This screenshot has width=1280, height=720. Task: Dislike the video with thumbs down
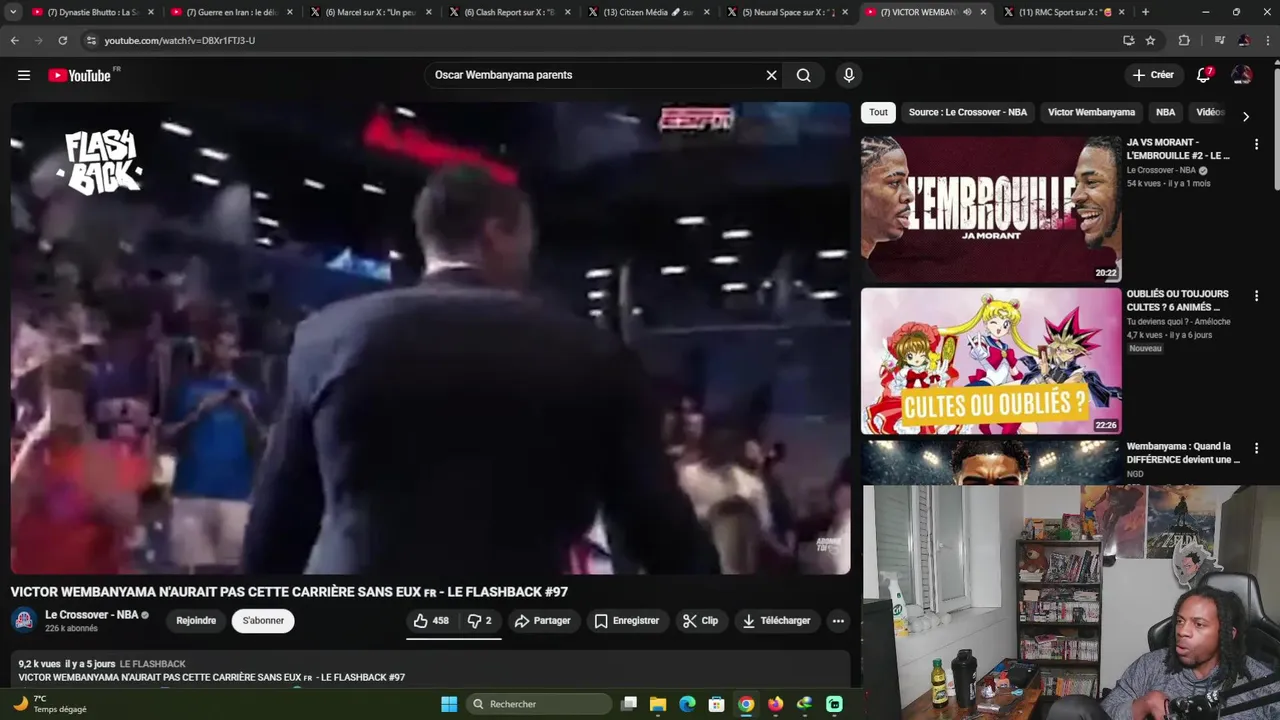[480, 621]
